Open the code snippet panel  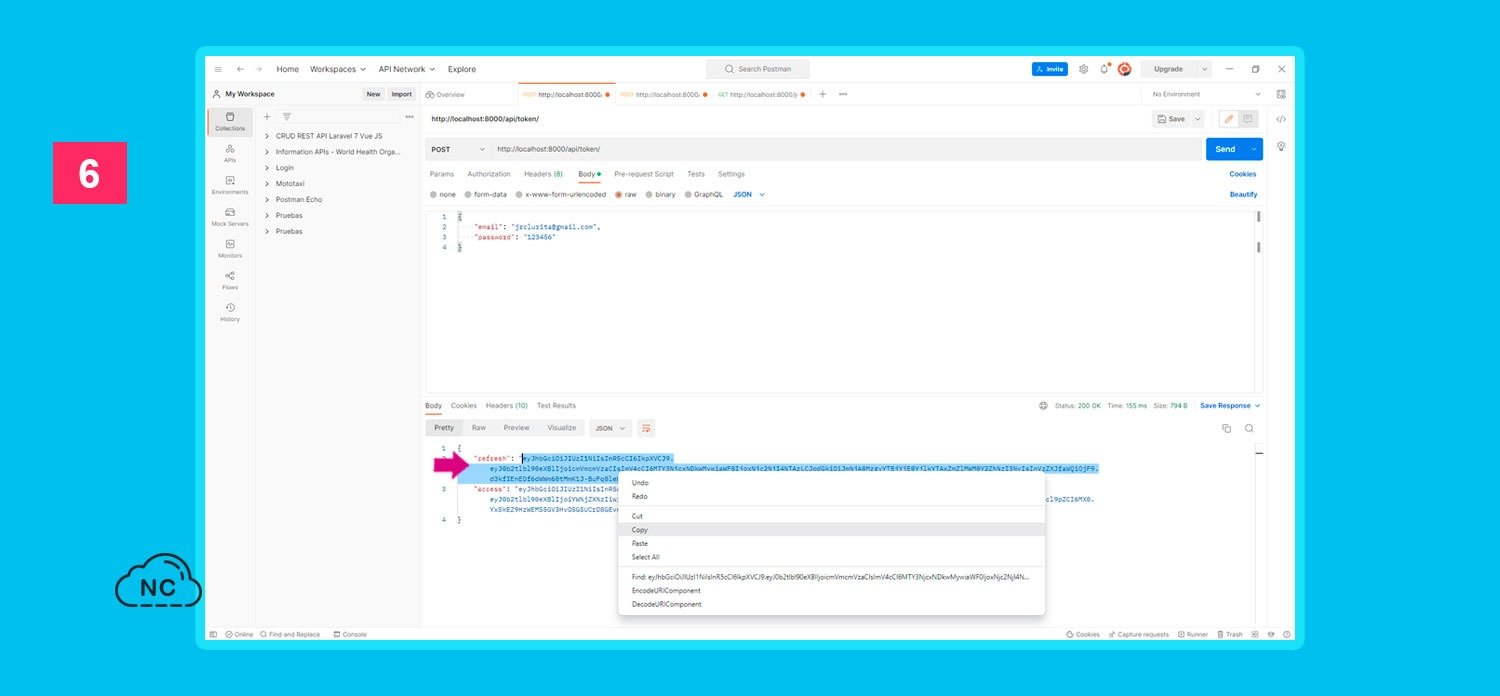point(1281,119)
